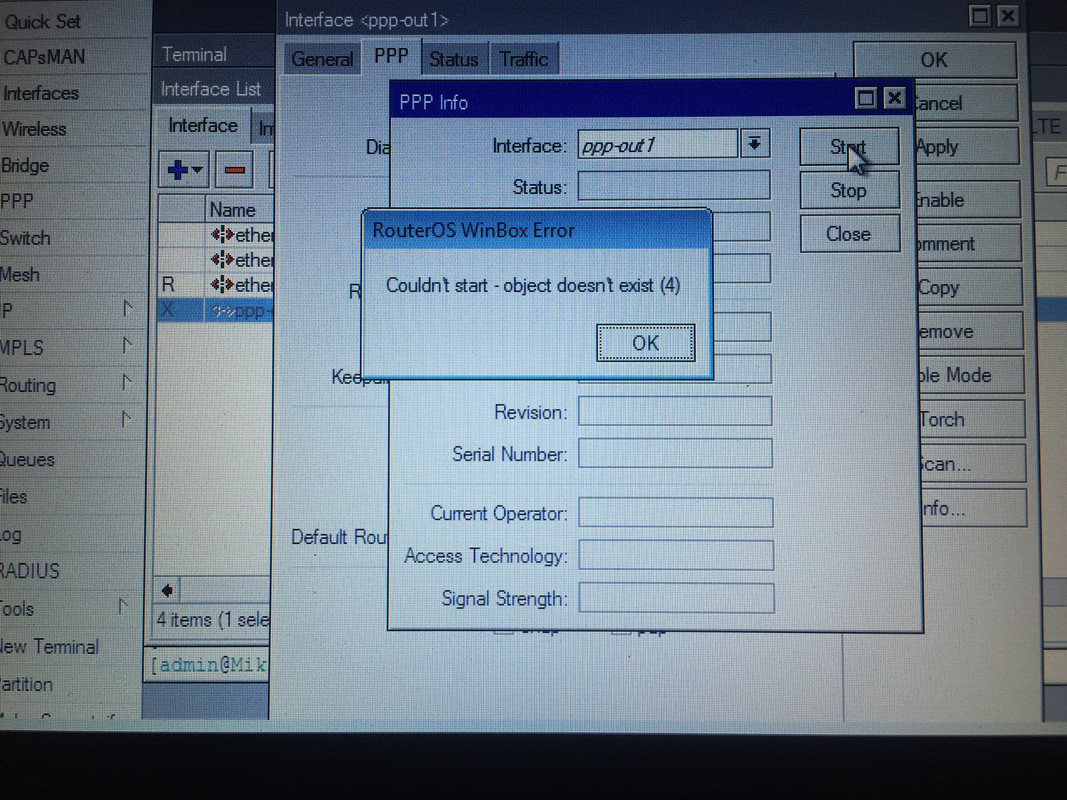Click Apply in Interface window
The image size is (1067, 800).
(x=966, y=147)
